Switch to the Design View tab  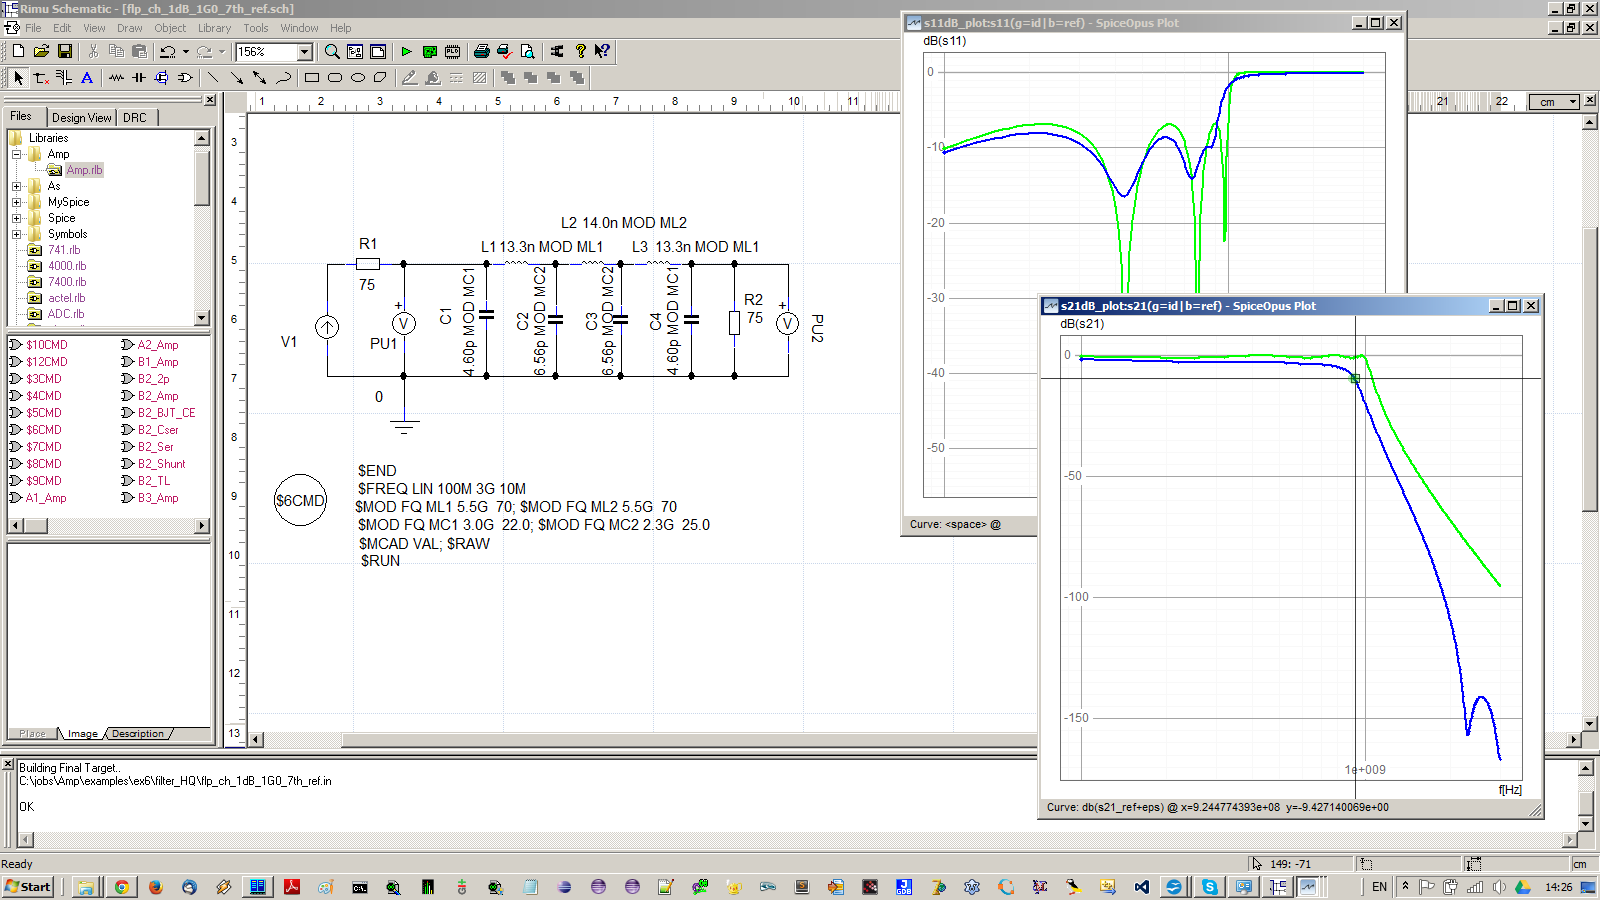coord(81,117)
